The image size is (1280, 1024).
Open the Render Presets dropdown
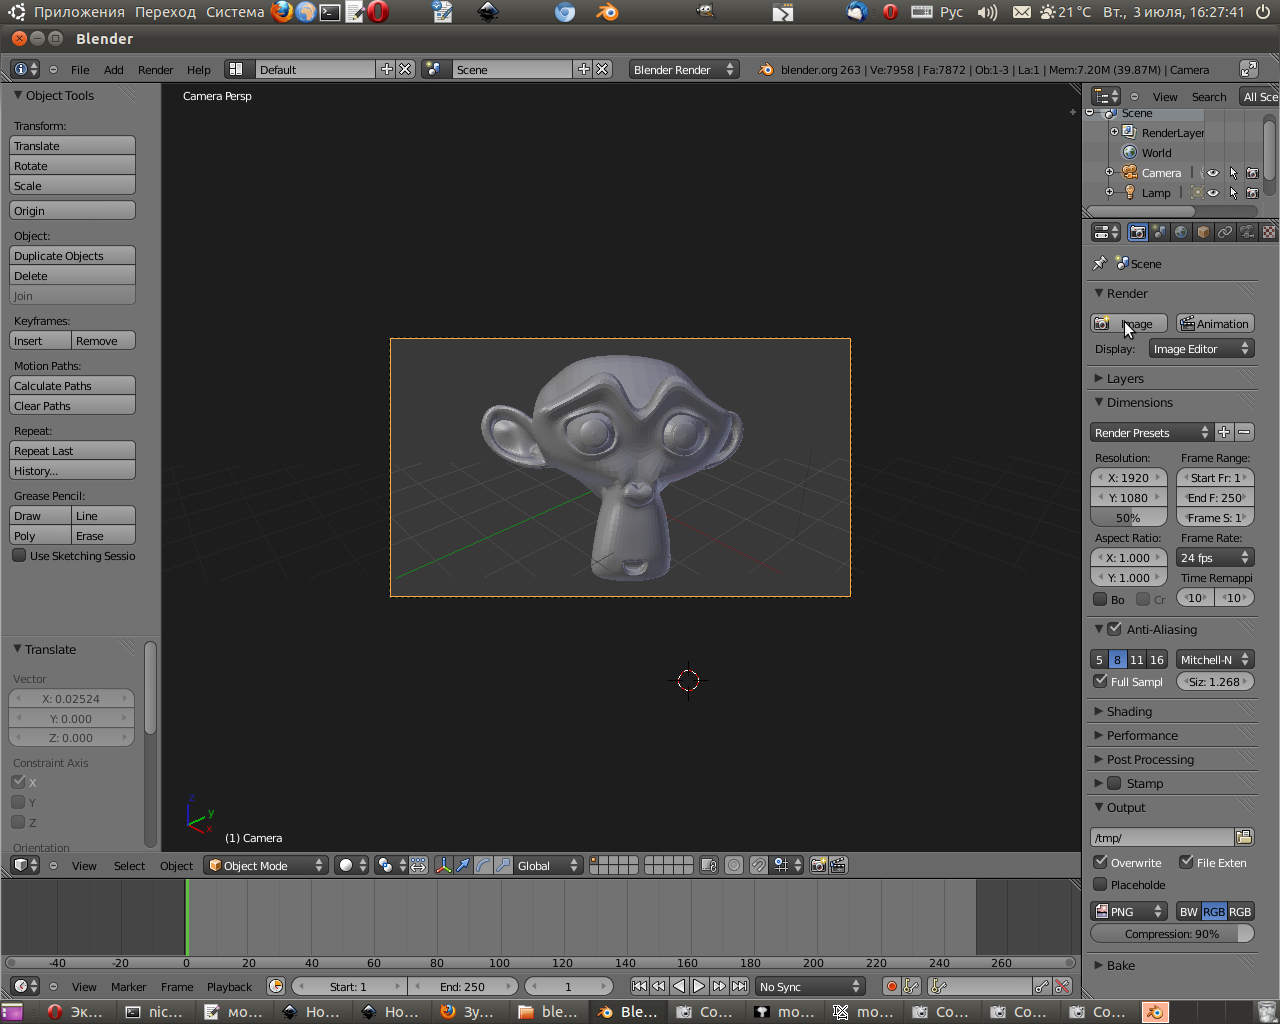pos(1151,432)
